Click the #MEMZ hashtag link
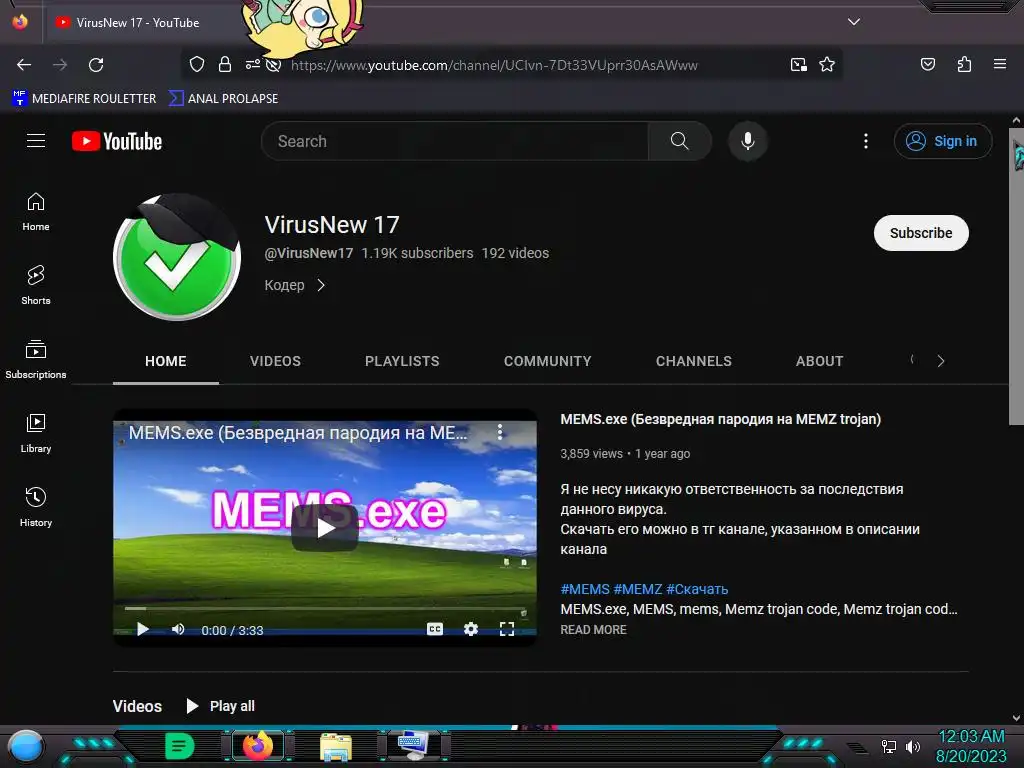 tap(638, 589)
